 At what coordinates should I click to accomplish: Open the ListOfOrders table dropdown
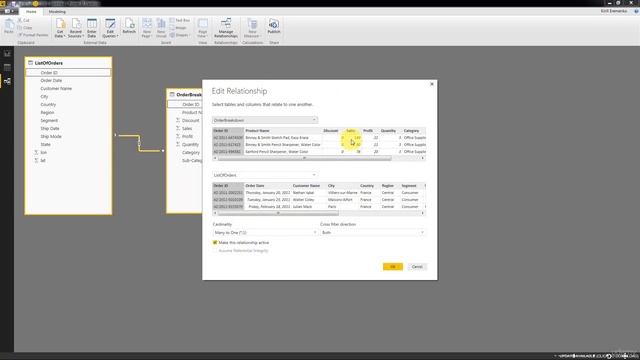tap(265, 175)
